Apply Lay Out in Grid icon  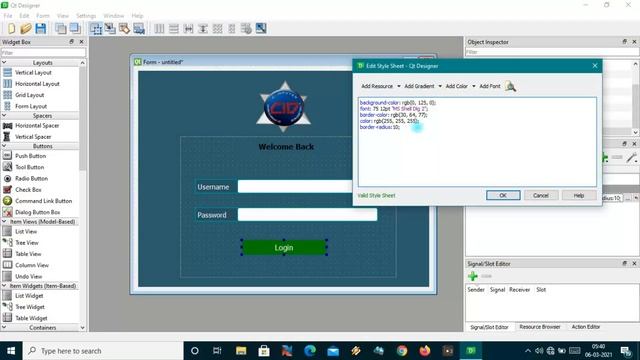[x=218, y=29]
